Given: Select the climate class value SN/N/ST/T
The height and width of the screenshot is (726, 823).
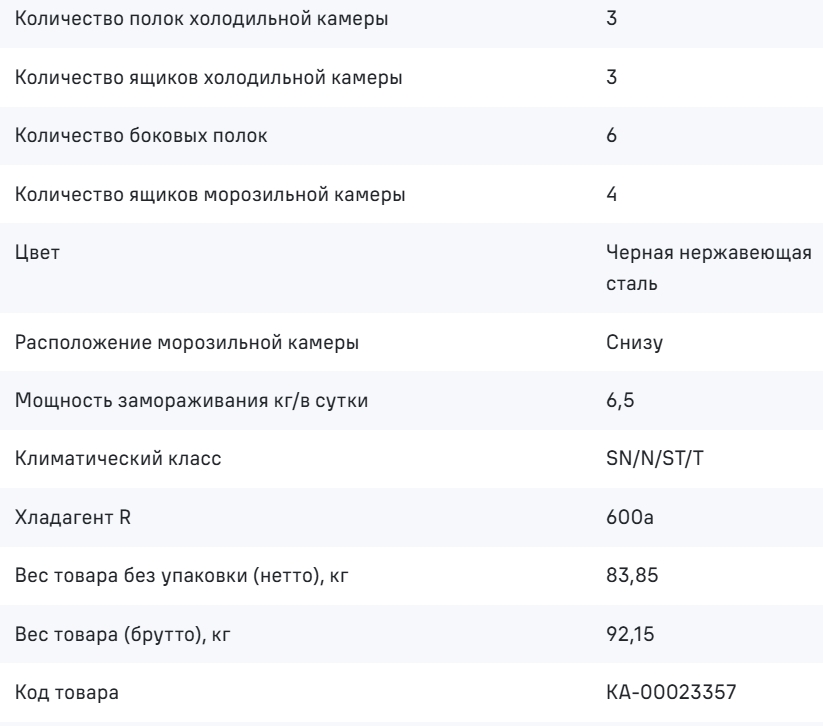Looking at the screenshot, I should (x=655, y=459).
